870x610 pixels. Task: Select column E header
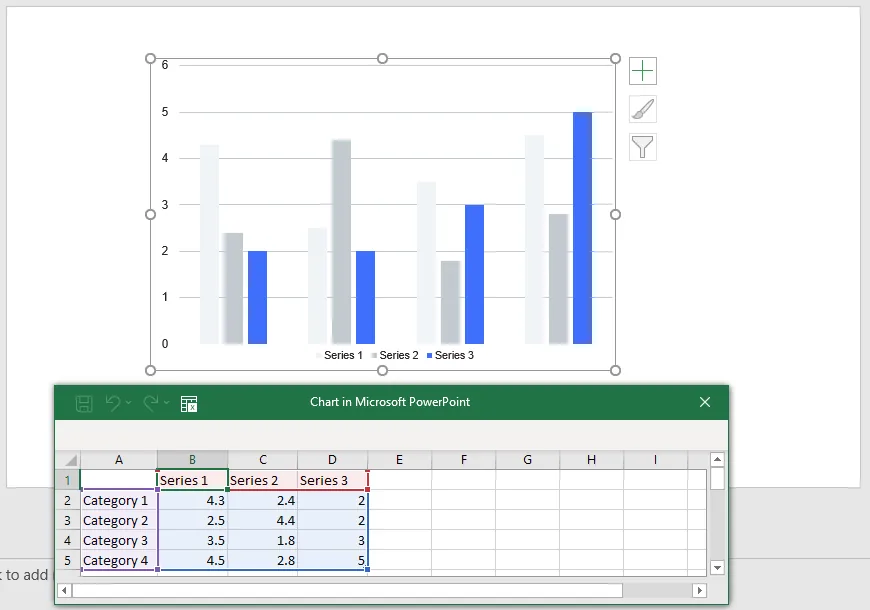399,460
